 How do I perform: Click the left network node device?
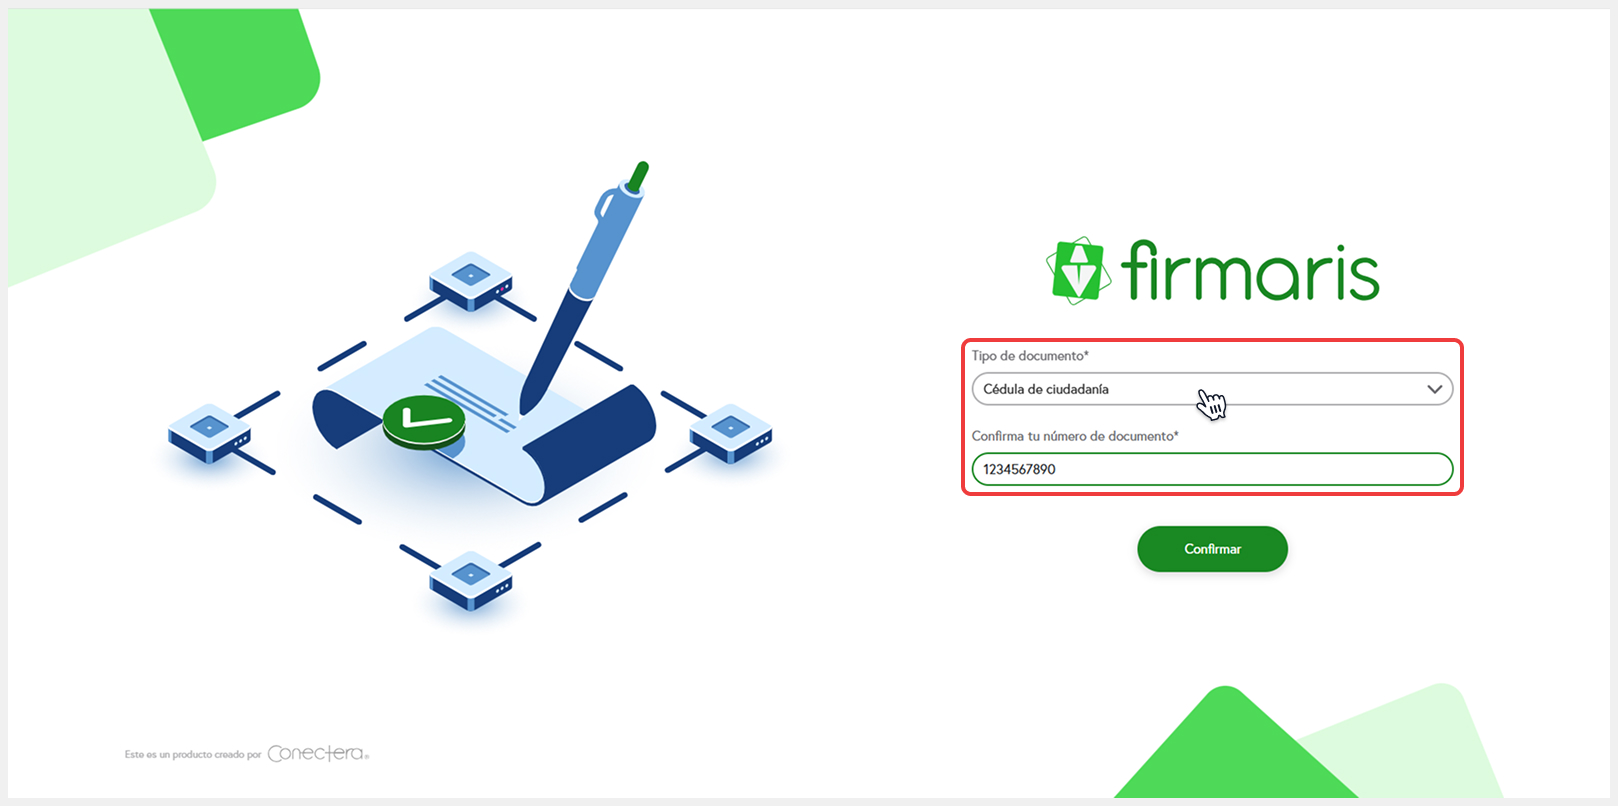click(x=209, y=433)
